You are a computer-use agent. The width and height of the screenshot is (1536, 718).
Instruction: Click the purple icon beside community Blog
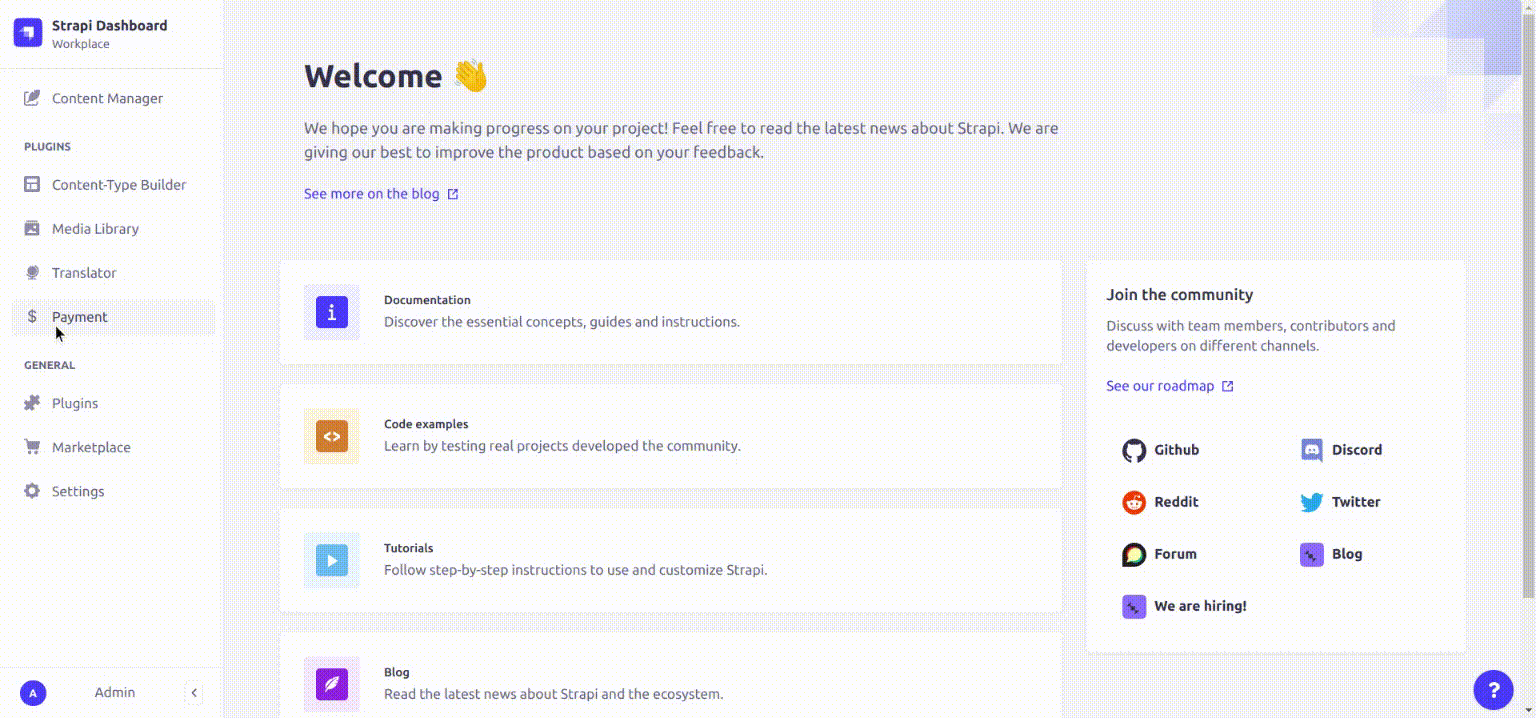coord(1312,554)
